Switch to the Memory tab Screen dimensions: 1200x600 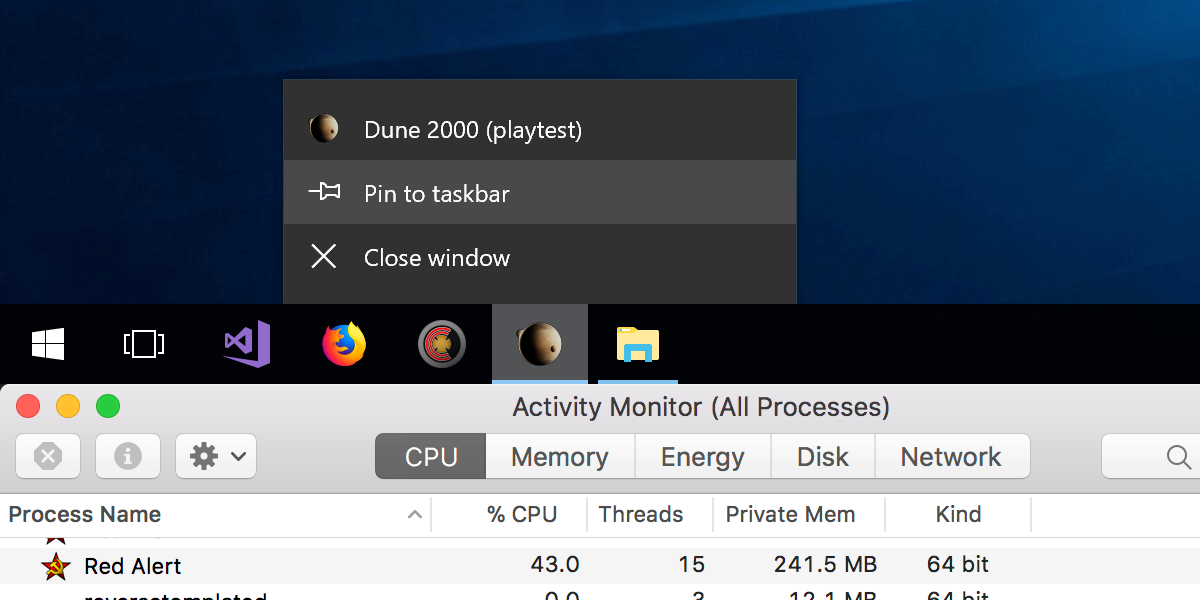click(560, 457)
